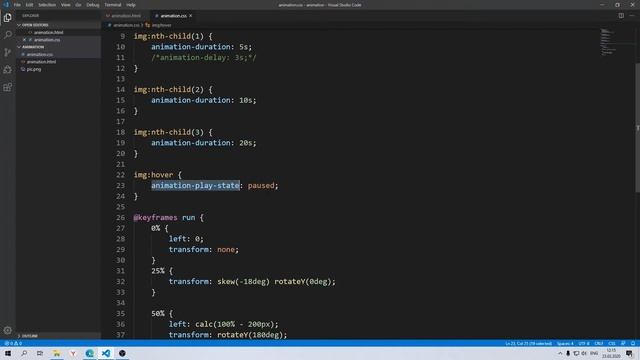Image resolution: width=640 pixels, height=360 pixels.
Task: Click the split editor icon
Action: coord(621,16)
